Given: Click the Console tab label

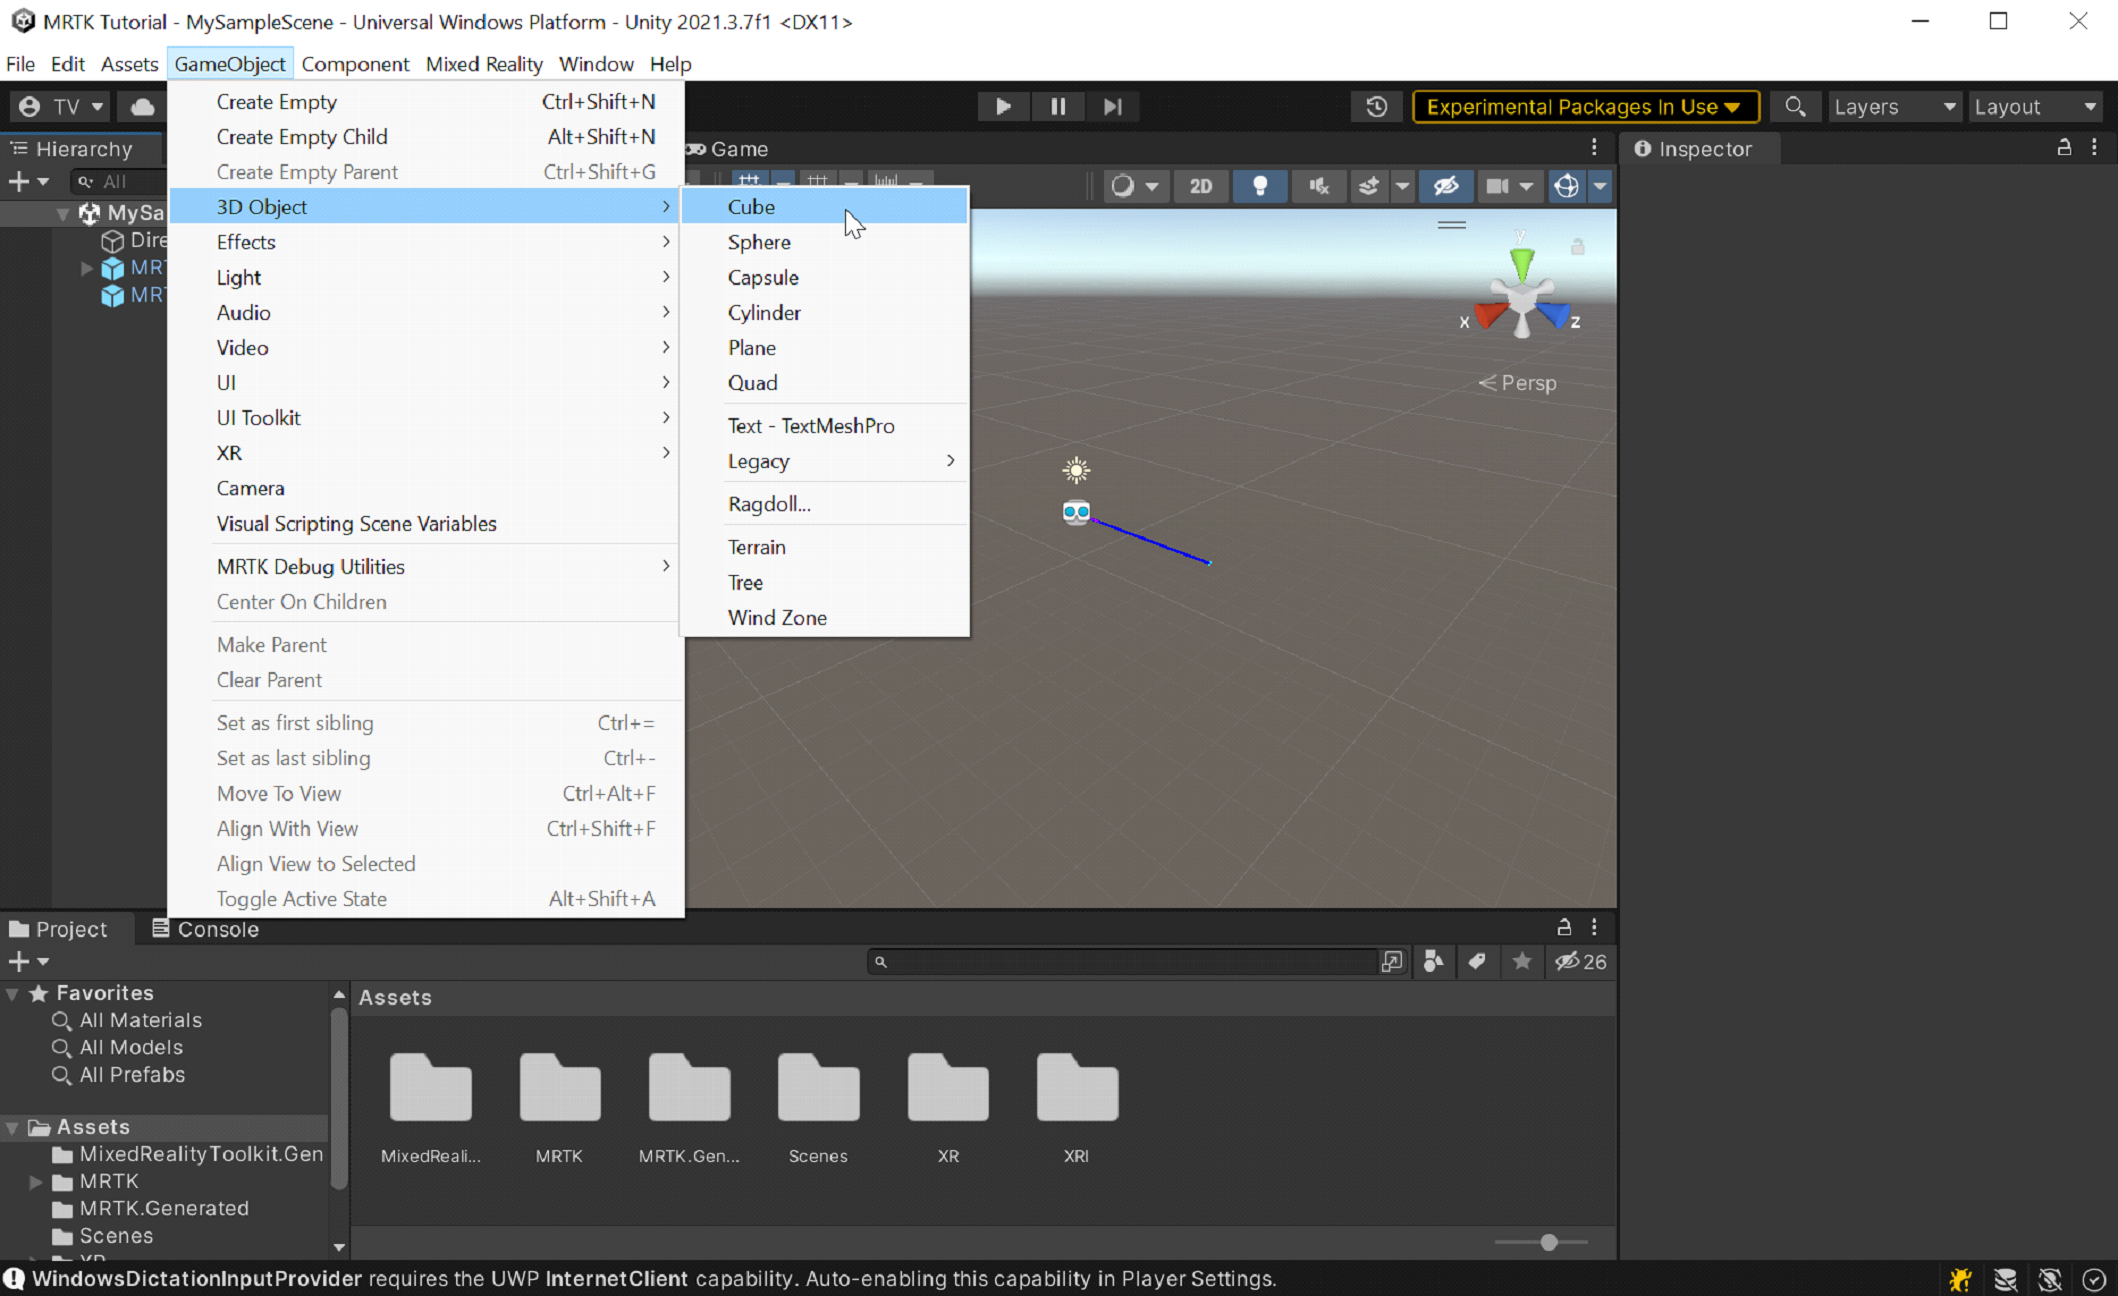Looking at the screenshot, I should [218, 927].
